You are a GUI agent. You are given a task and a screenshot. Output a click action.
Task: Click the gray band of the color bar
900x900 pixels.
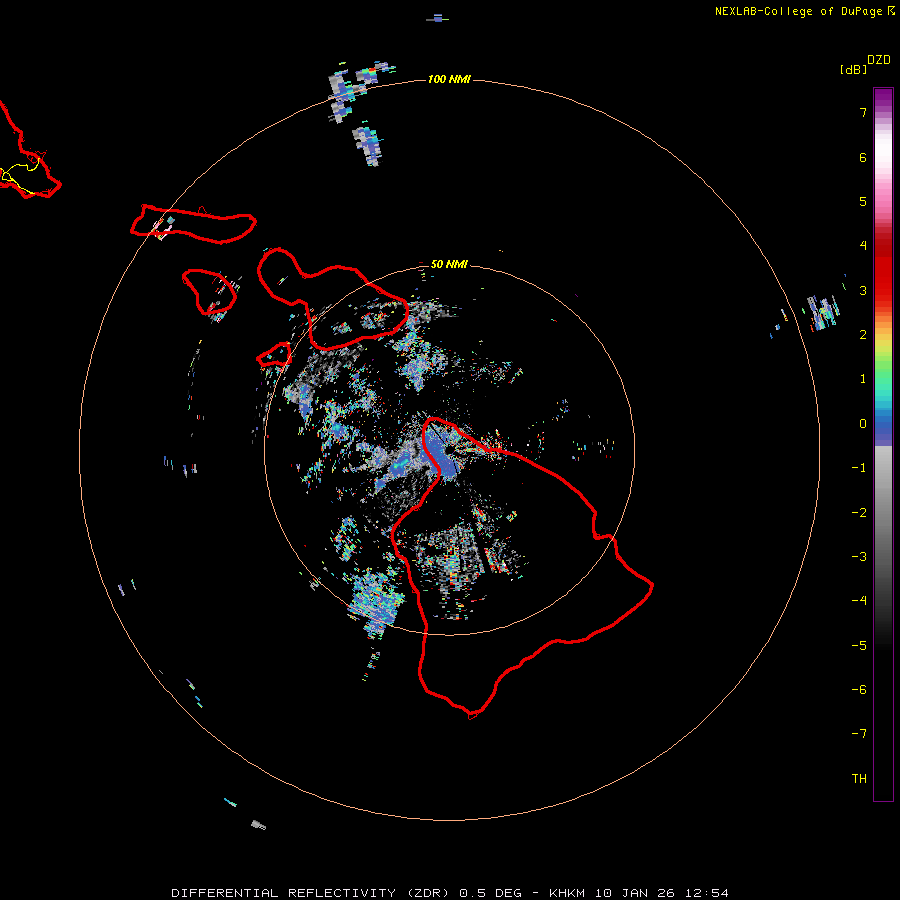[x=883, y=517]
